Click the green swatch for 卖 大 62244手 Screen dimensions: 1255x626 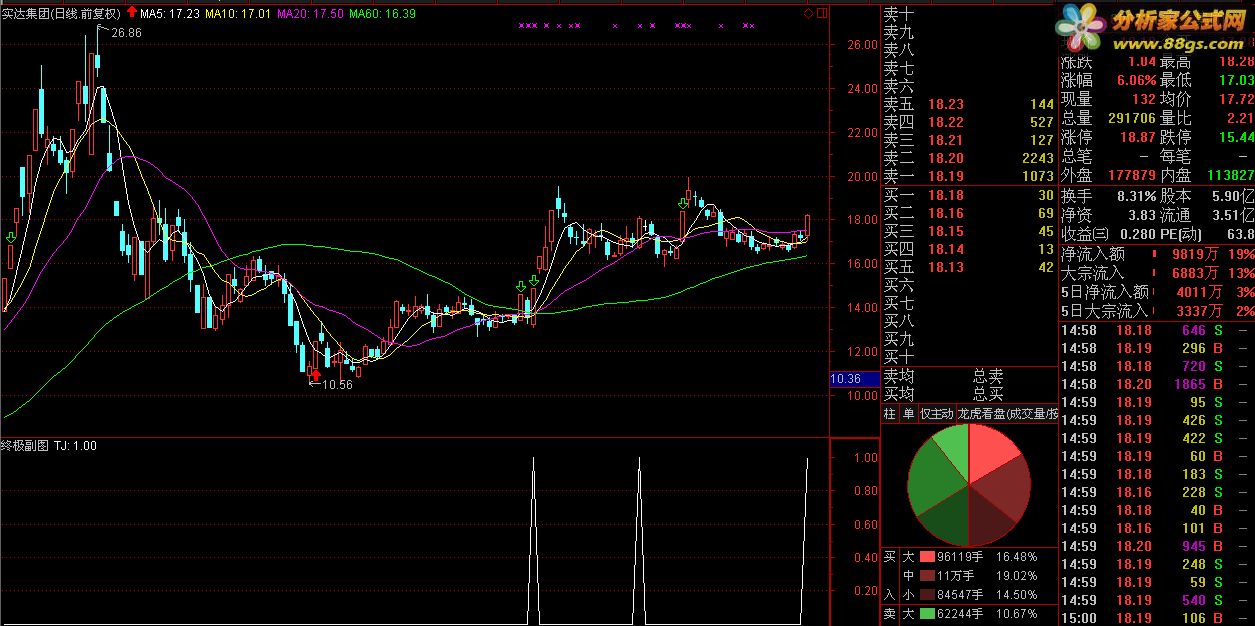pos(927,614)
